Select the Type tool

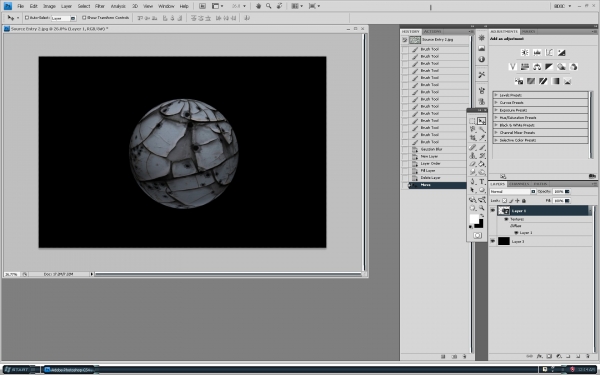[481, 182]
